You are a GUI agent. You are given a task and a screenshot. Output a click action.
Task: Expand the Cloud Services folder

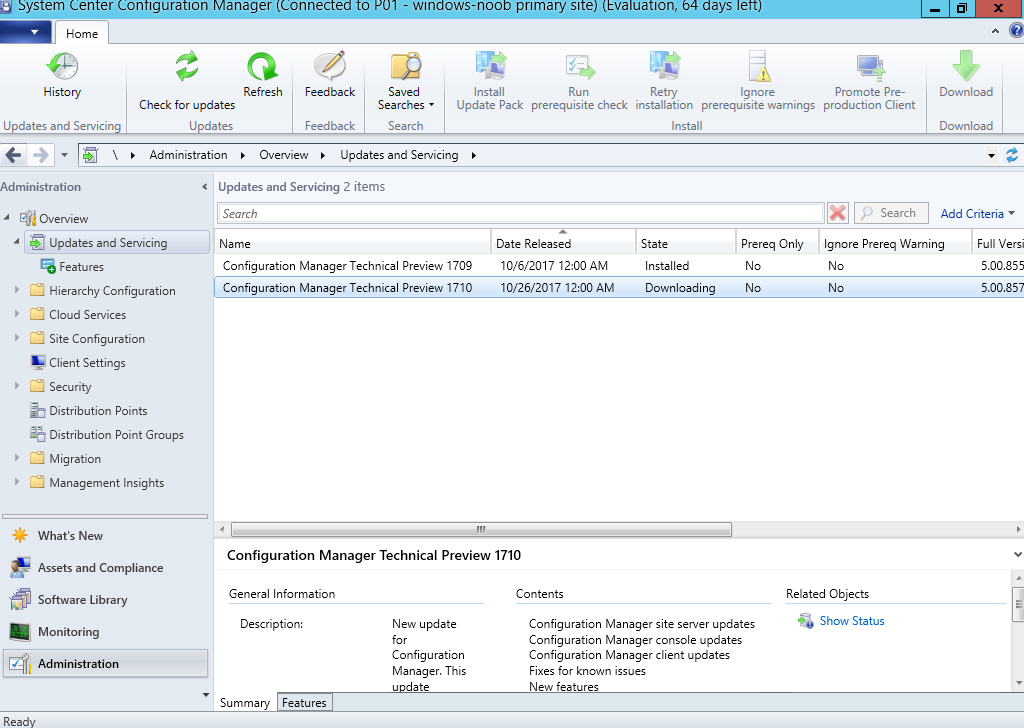17,313
